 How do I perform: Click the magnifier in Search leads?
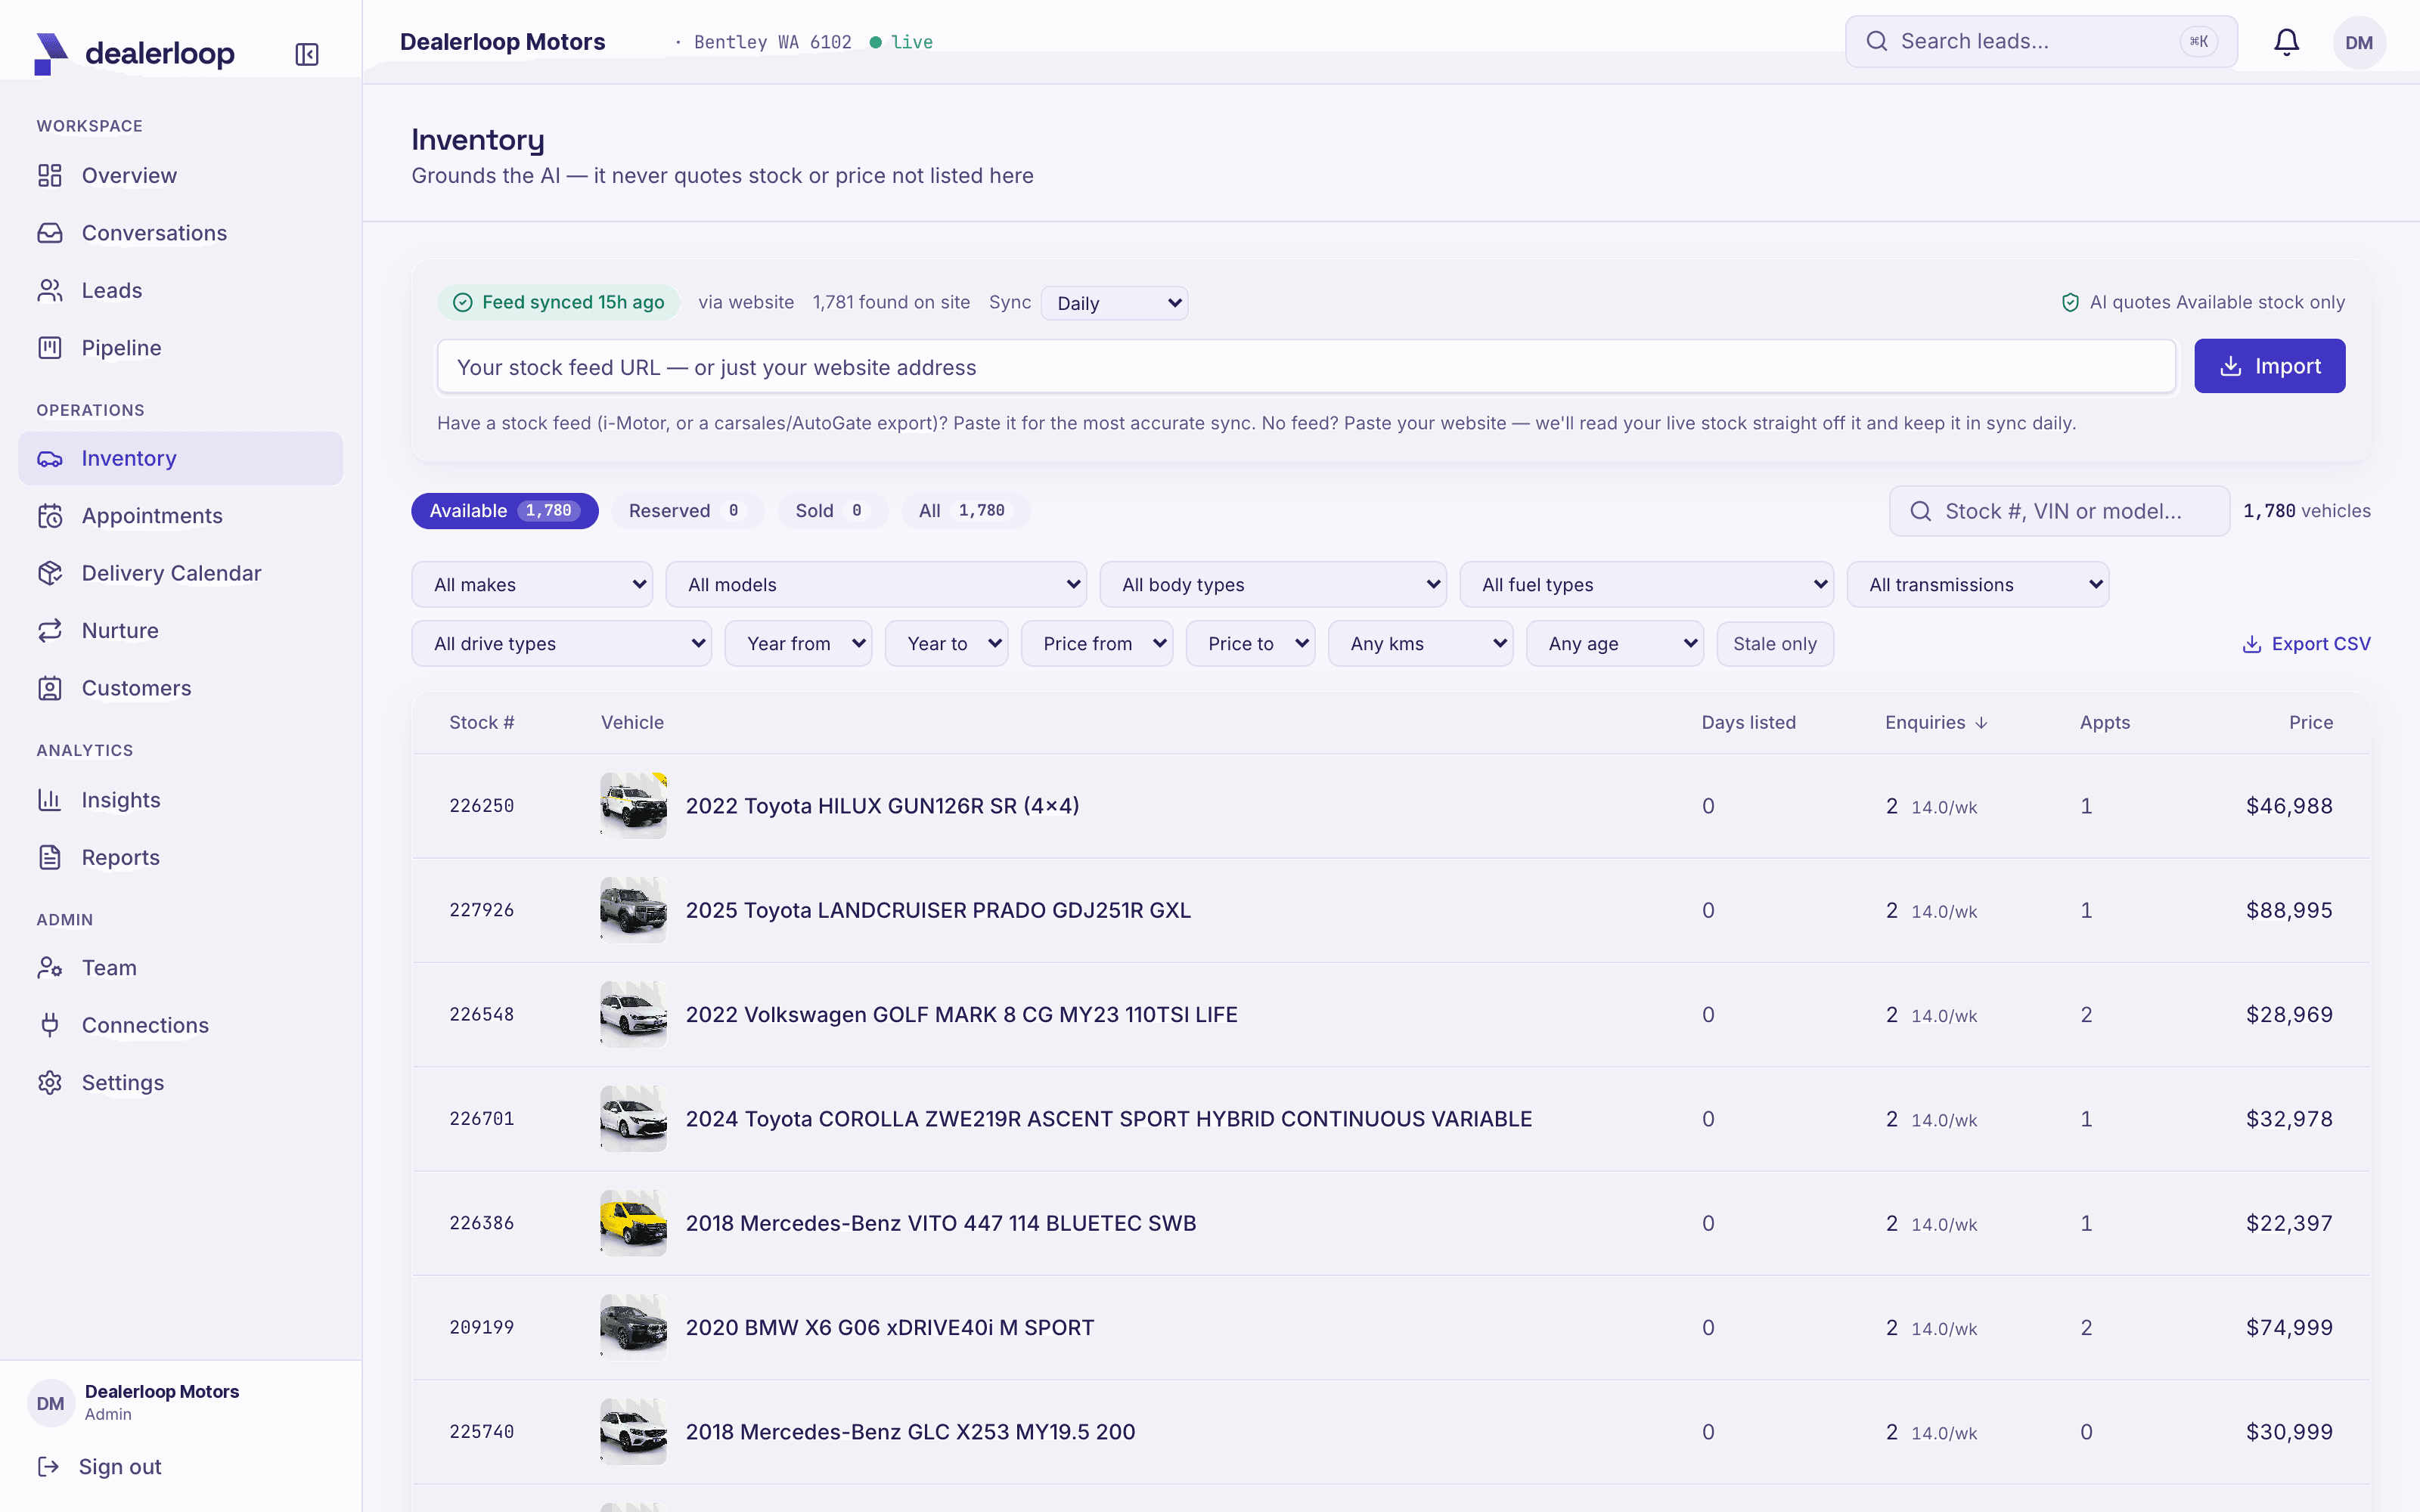click(1877, 42)
